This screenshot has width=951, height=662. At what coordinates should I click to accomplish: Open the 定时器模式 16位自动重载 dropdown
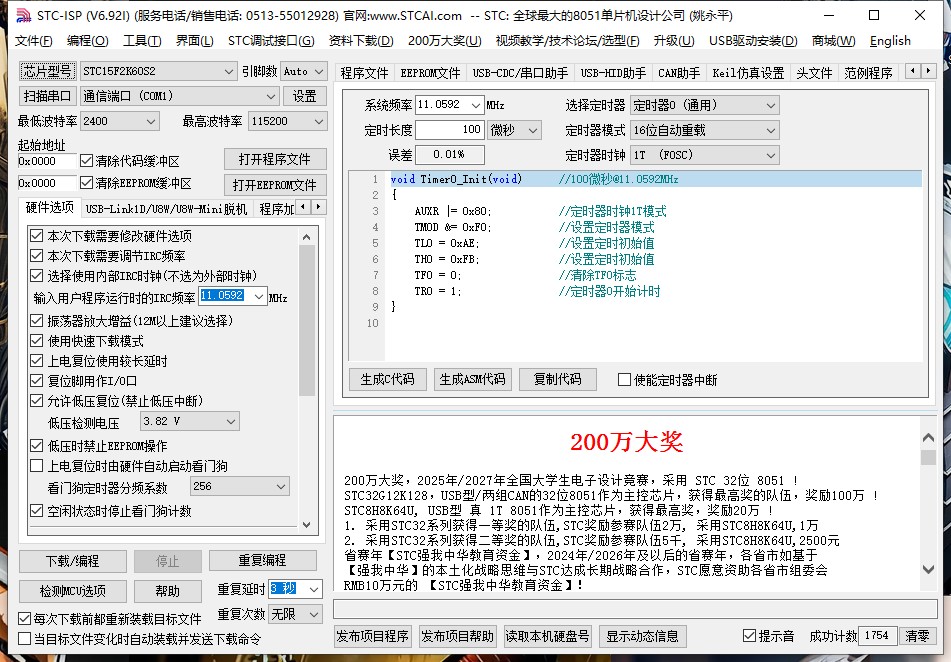(704, 130)
